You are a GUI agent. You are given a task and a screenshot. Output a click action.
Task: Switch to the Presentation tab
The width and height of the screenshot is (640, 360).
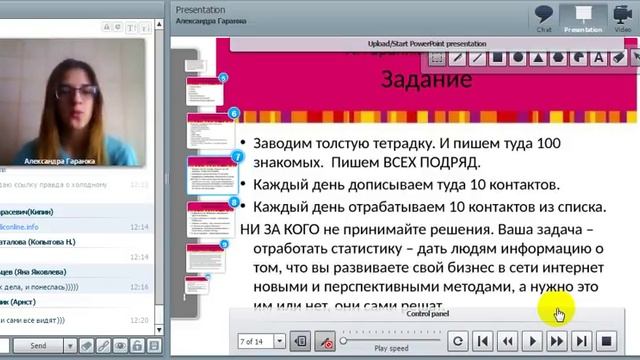(583, 19)
